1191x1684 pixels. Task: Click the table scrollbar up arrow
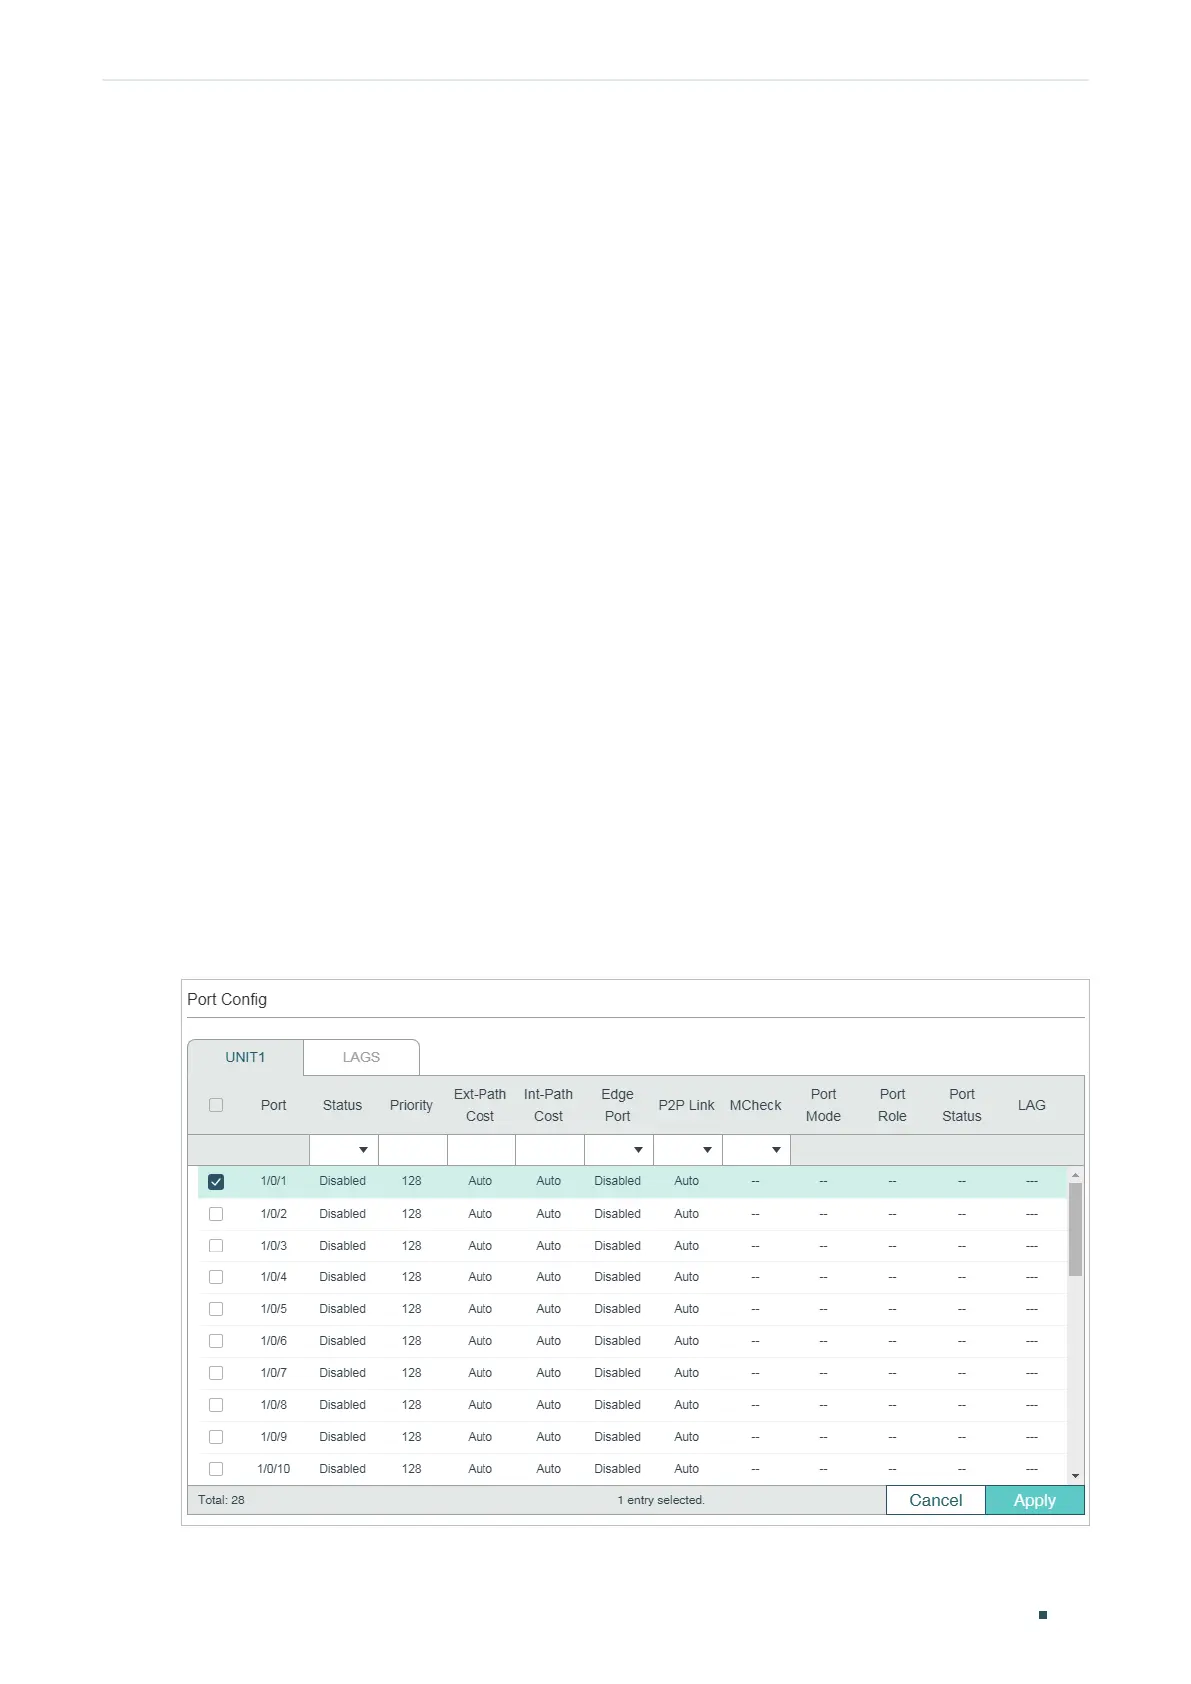point(1075,1176)
